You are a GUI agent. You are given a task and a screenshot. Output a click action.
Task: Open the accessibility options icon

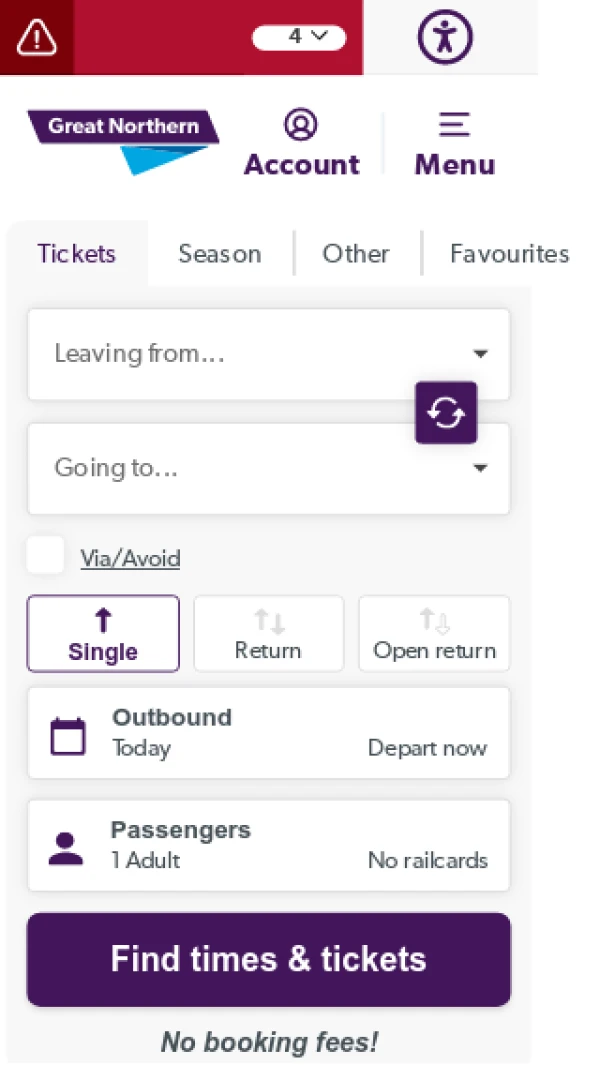click(x=444, y=38)
